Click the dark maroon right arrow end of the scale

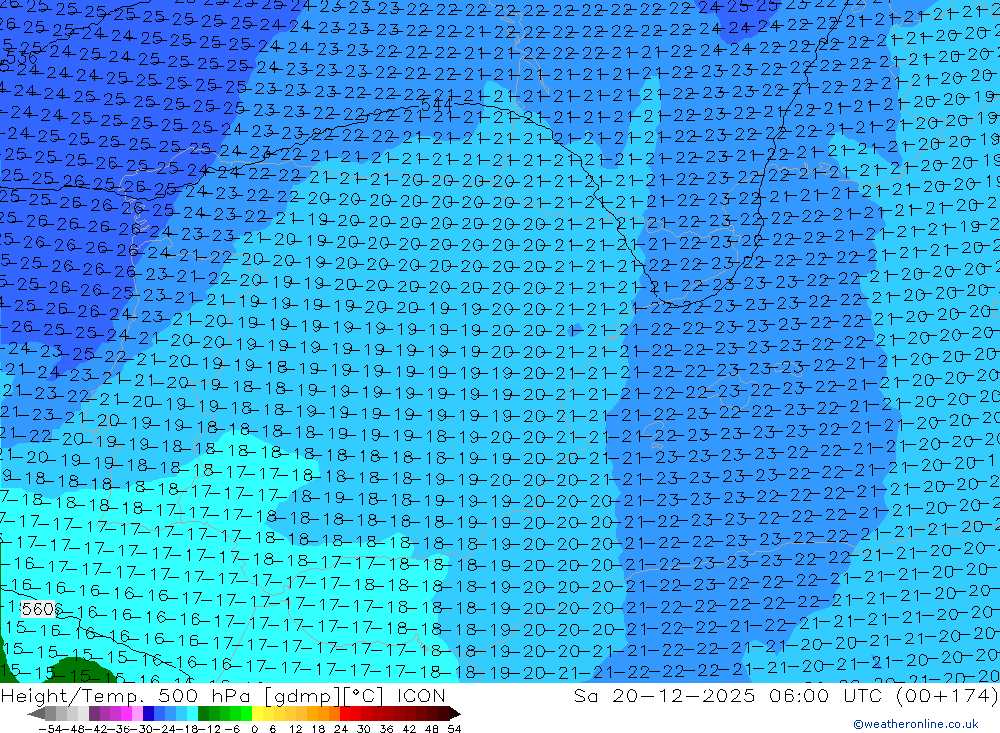pyautogui.click(x=454, y=713)
